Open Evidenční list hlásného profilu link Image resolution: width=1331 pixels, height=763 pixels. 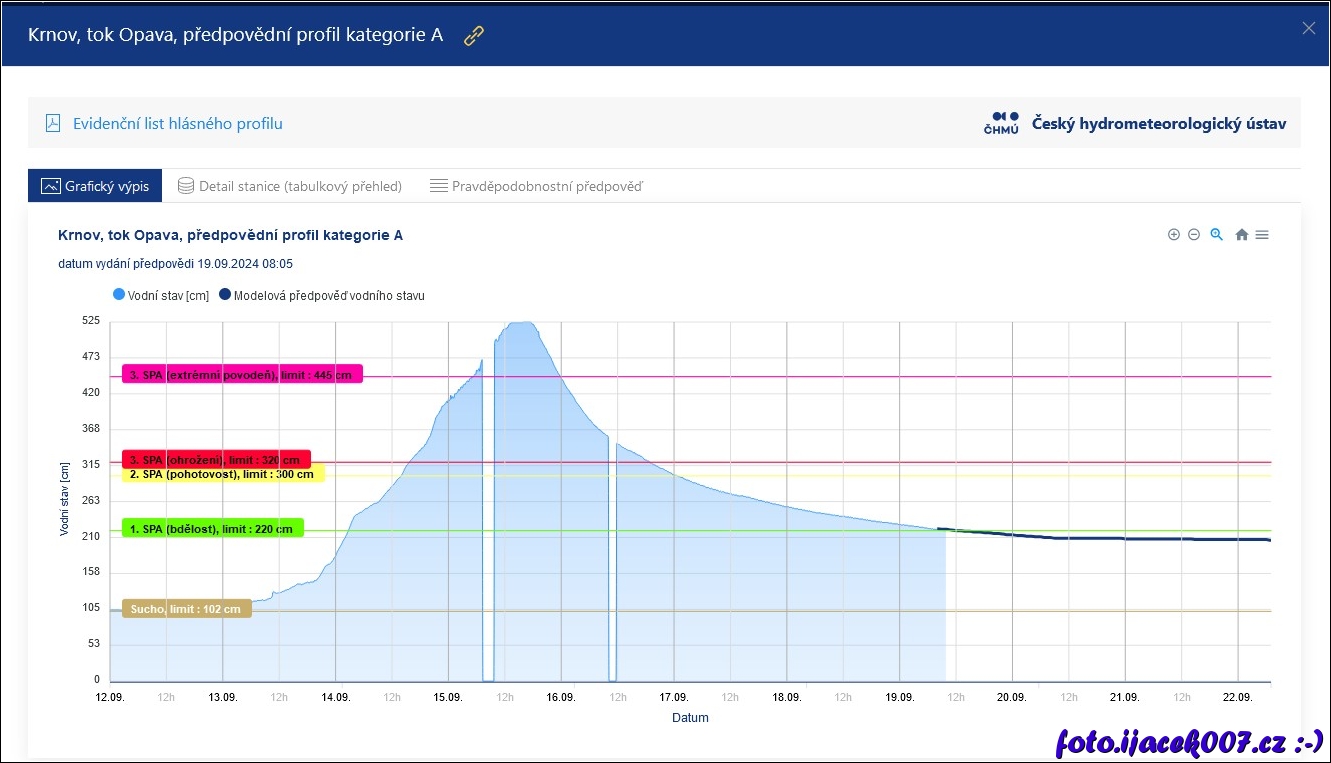pyautogui.click(x=177, y=124)
